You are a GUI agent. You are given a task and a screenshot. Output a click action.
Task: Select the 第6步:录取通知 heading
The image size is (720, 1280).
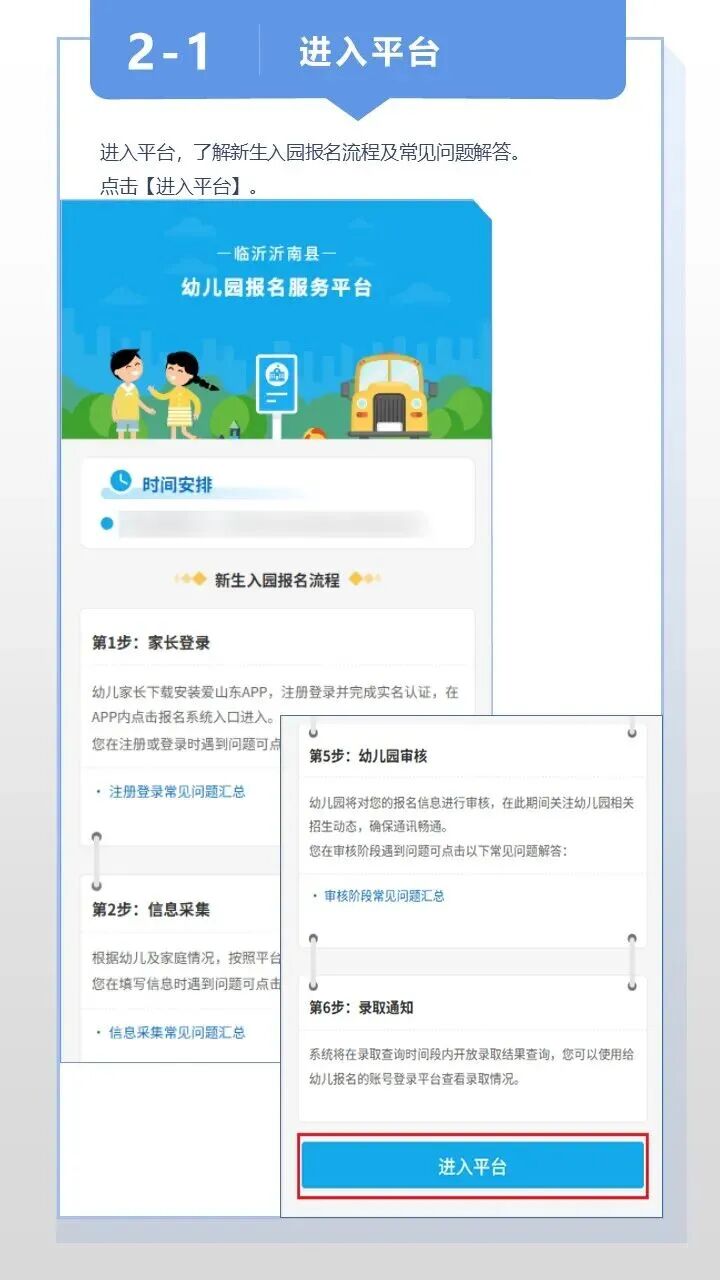pos(361,1007)
